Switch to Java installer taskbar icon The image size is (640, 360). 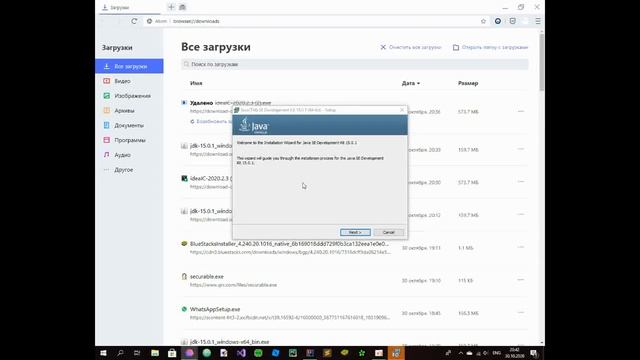tap(396, 353)
